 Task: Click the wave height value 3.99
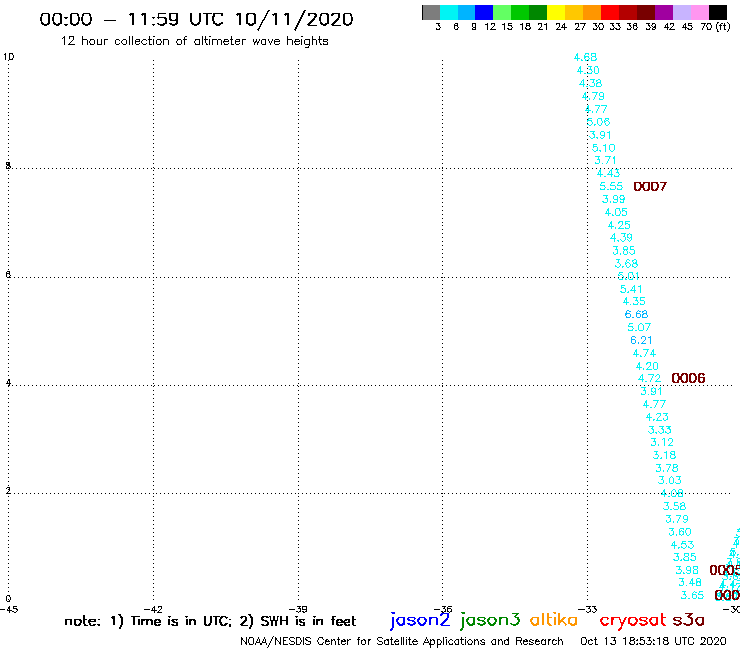[614, 199]
